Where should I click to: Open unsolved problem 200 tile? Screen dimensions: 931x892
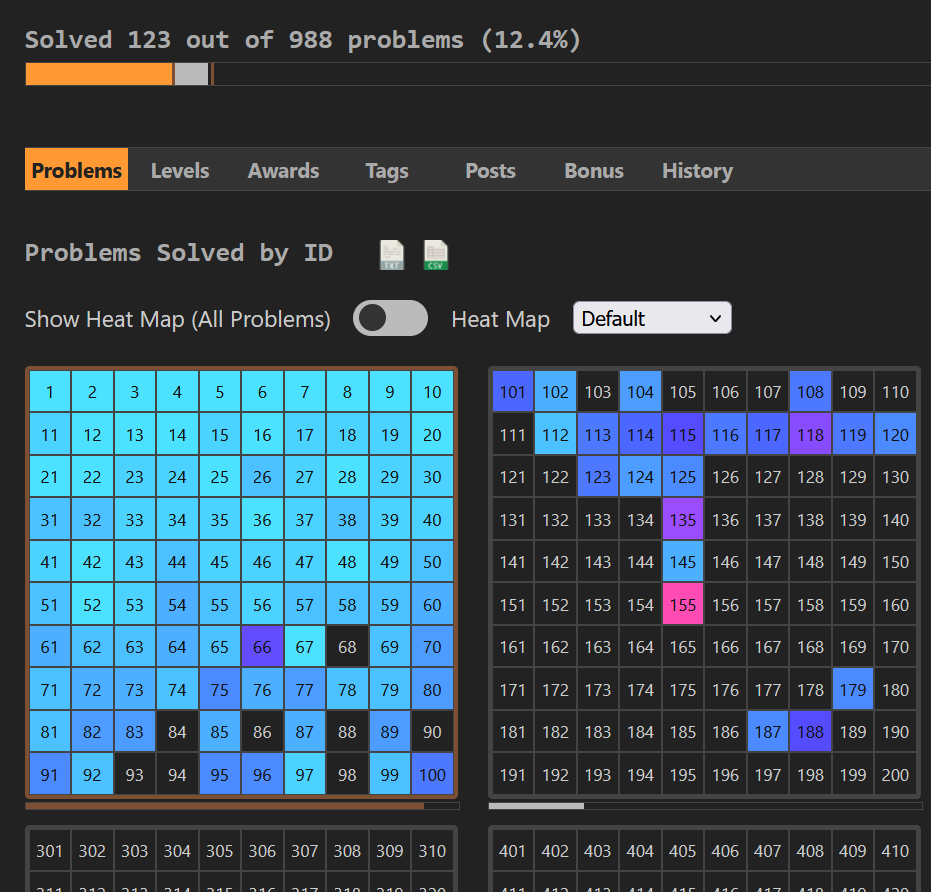point(895,775)
